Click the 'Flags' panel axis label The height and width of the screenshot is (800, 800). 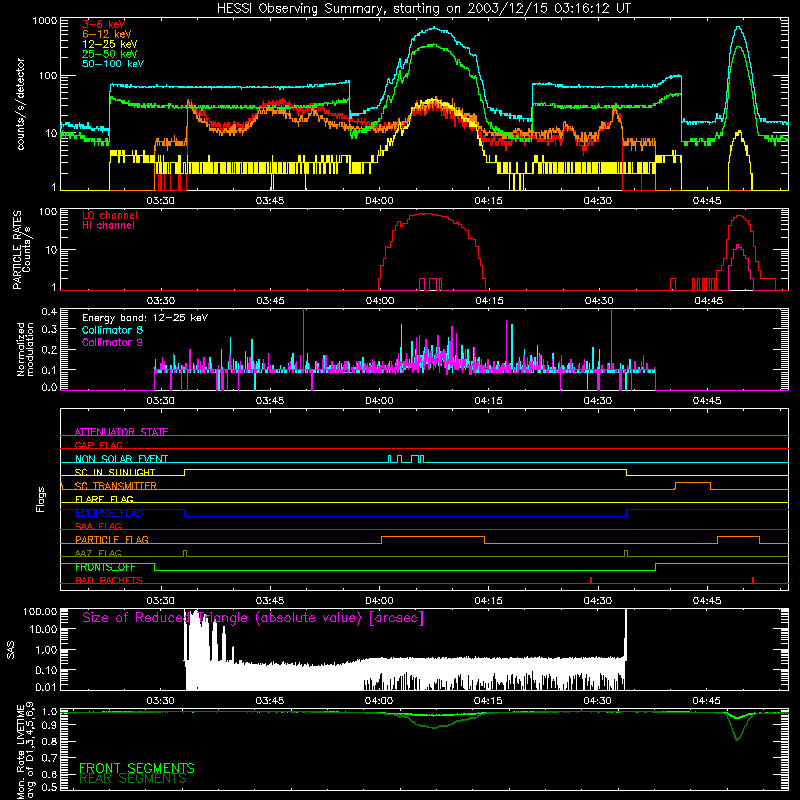(x=40, y=499)
